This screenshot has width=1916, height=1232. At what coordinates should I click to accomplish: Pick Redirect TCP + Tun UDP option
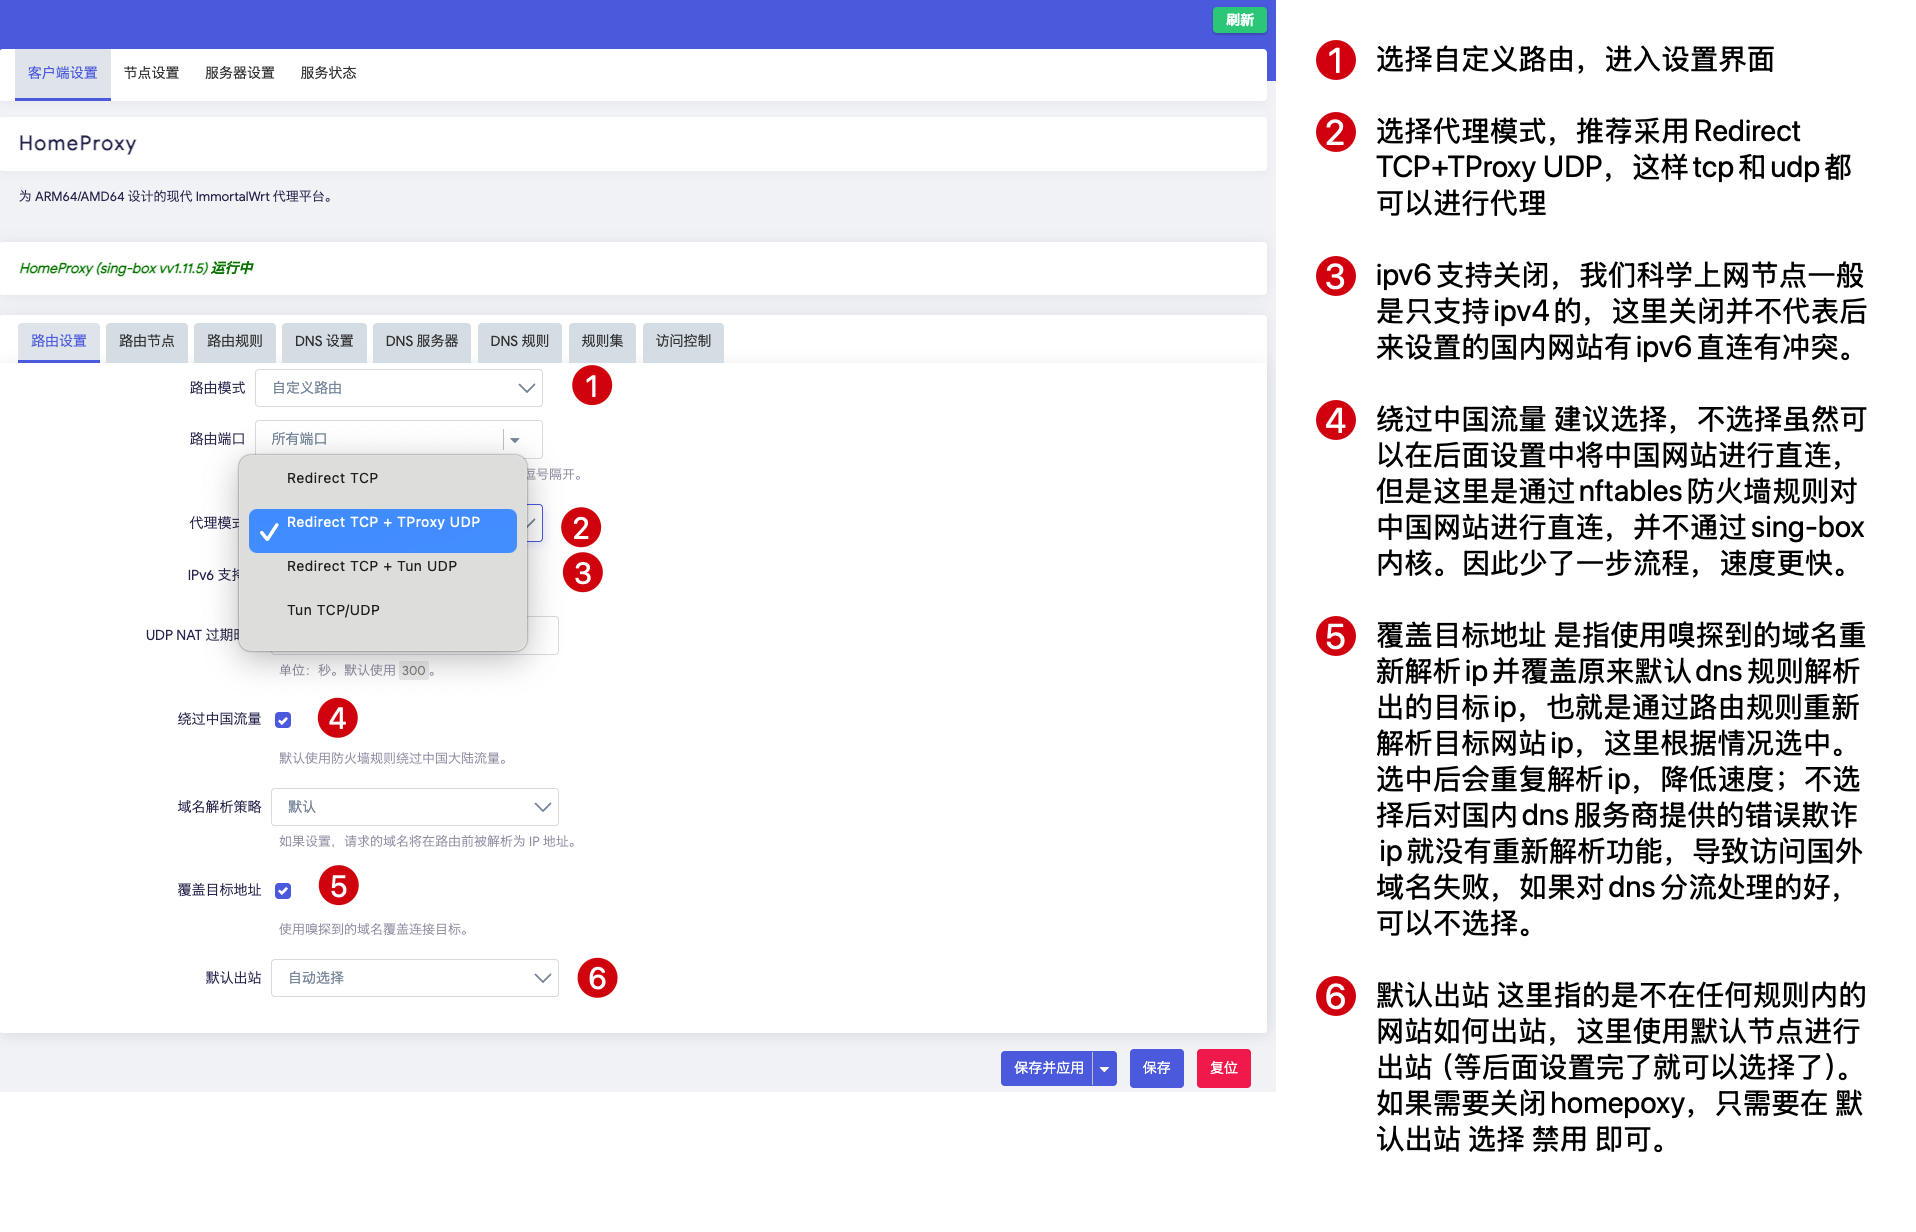(x=383, y=567)
